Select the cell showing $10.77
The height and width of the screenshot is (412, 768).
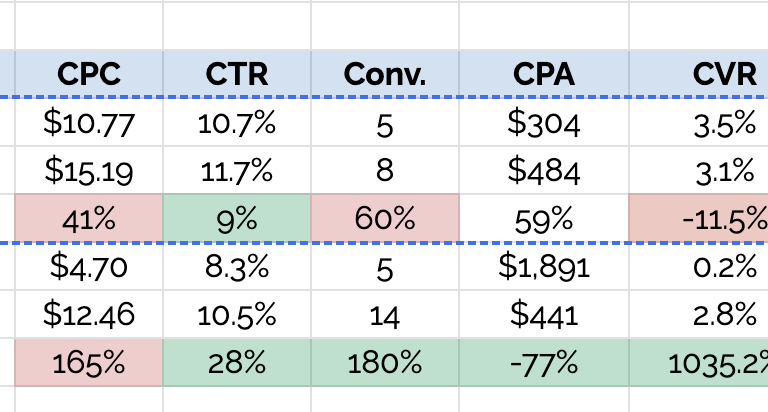89,122
